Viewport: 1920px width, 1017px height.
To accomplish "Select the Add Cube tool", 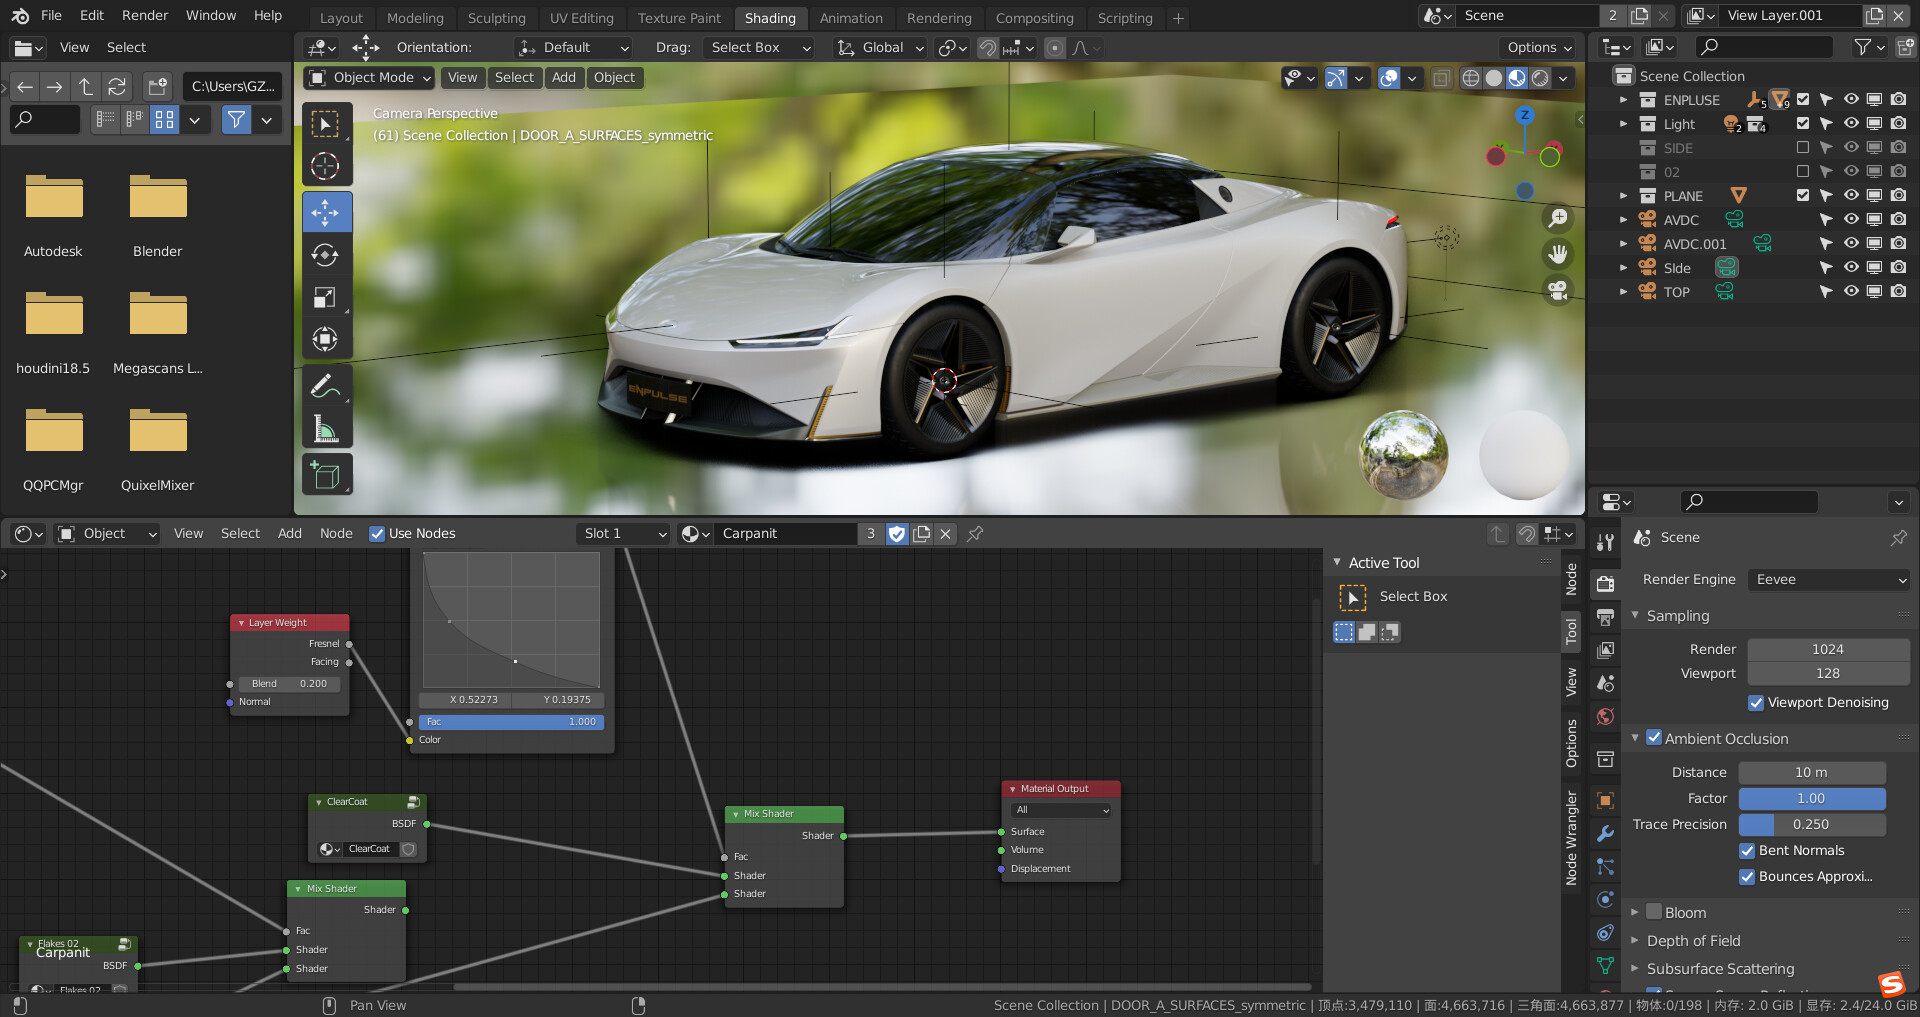I will point(327,474).
